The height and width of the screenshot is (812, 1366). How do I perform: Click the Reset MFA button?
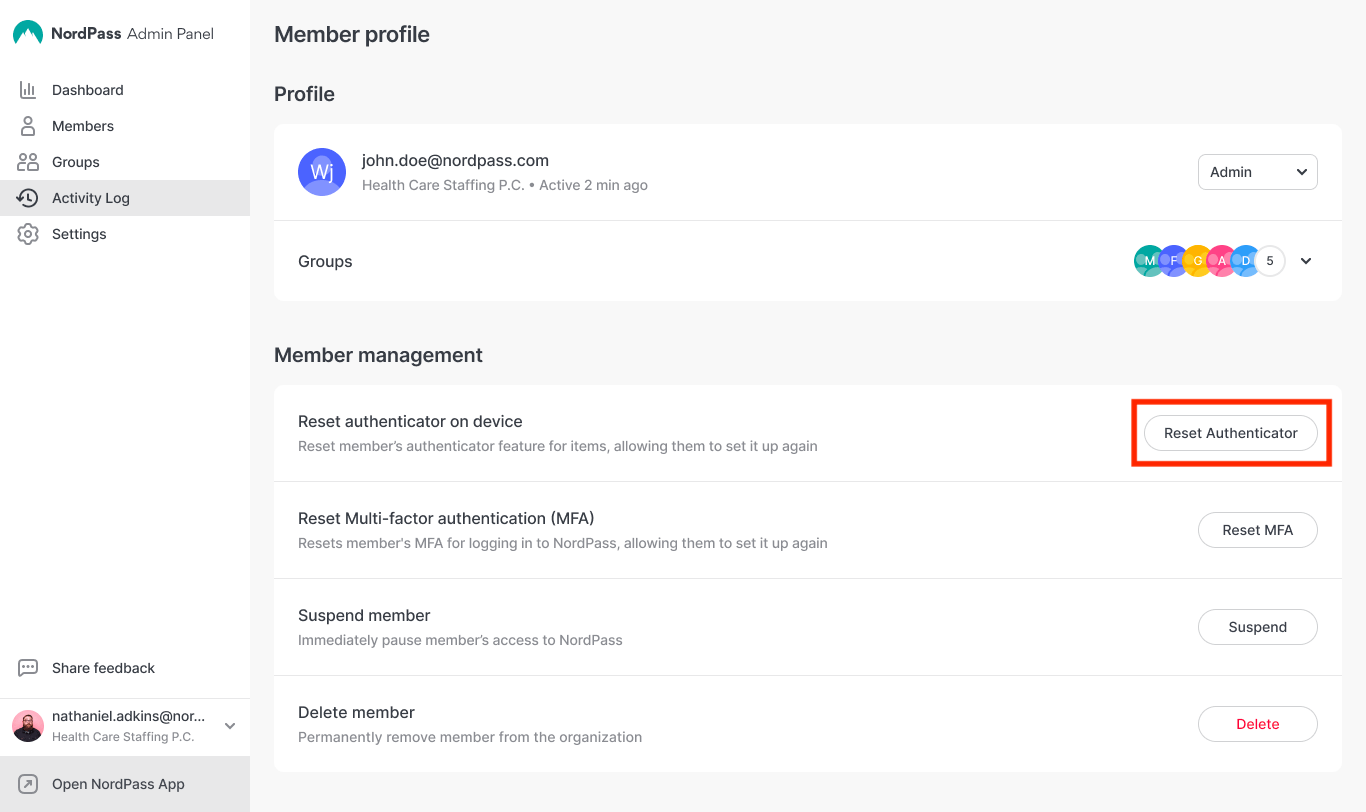pyautogui.click(x=1257, y=530)
